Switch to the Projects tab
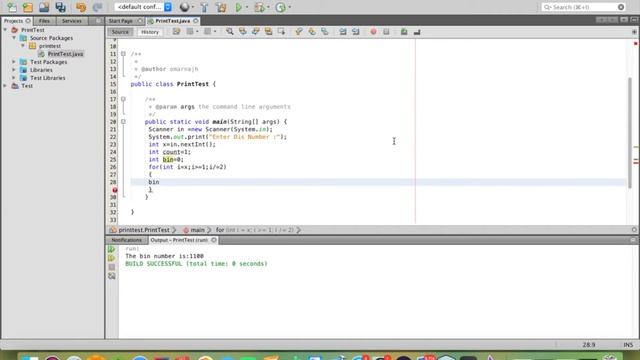The width and height of the screenshot is (640, 360). [13, 21]
